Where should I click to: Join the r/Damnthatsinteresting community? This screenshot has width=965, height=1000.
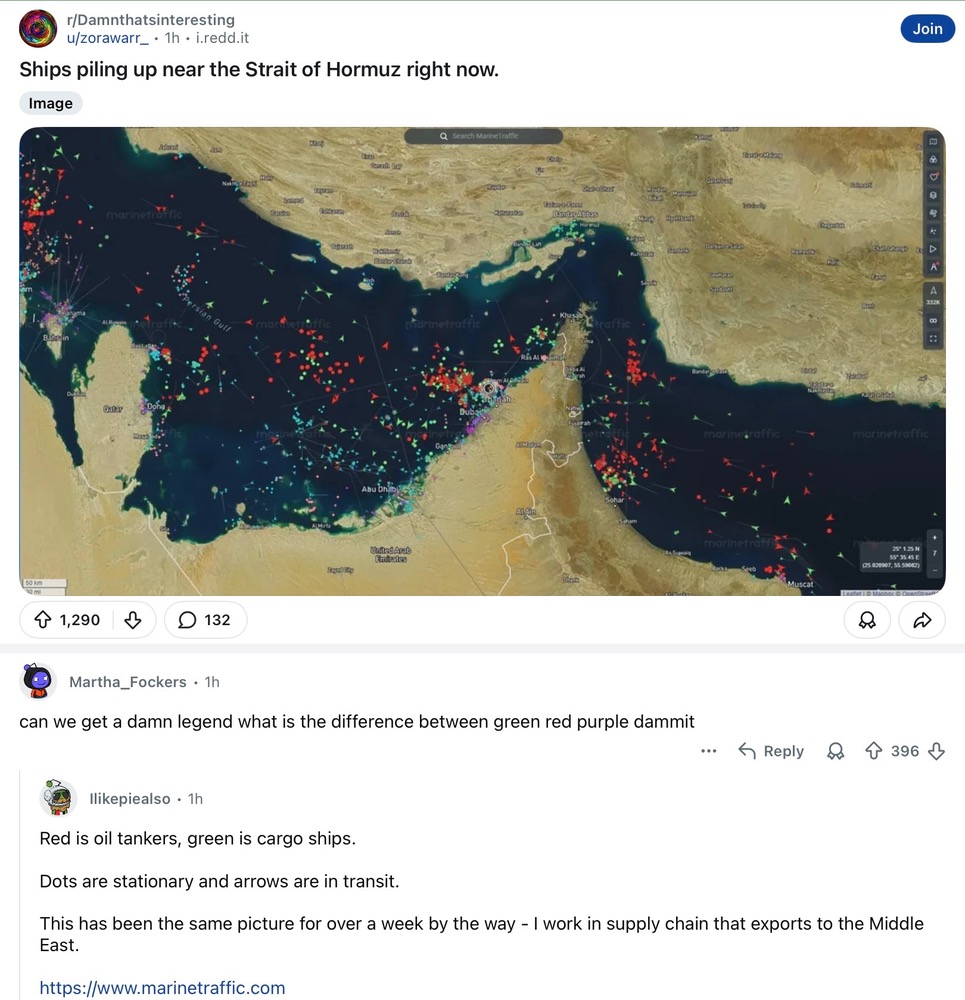point(927,29)
